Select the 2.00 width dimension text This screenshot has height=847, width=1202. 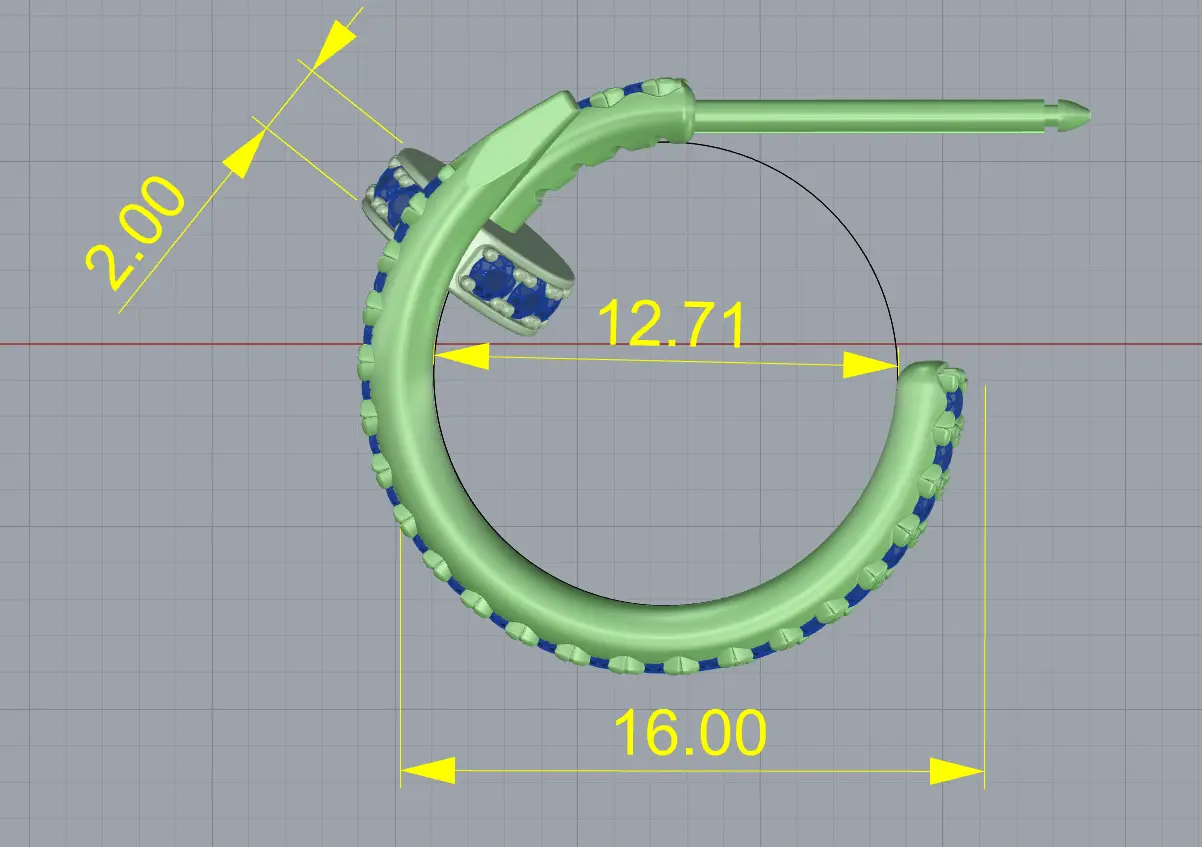tap(136, 234)
